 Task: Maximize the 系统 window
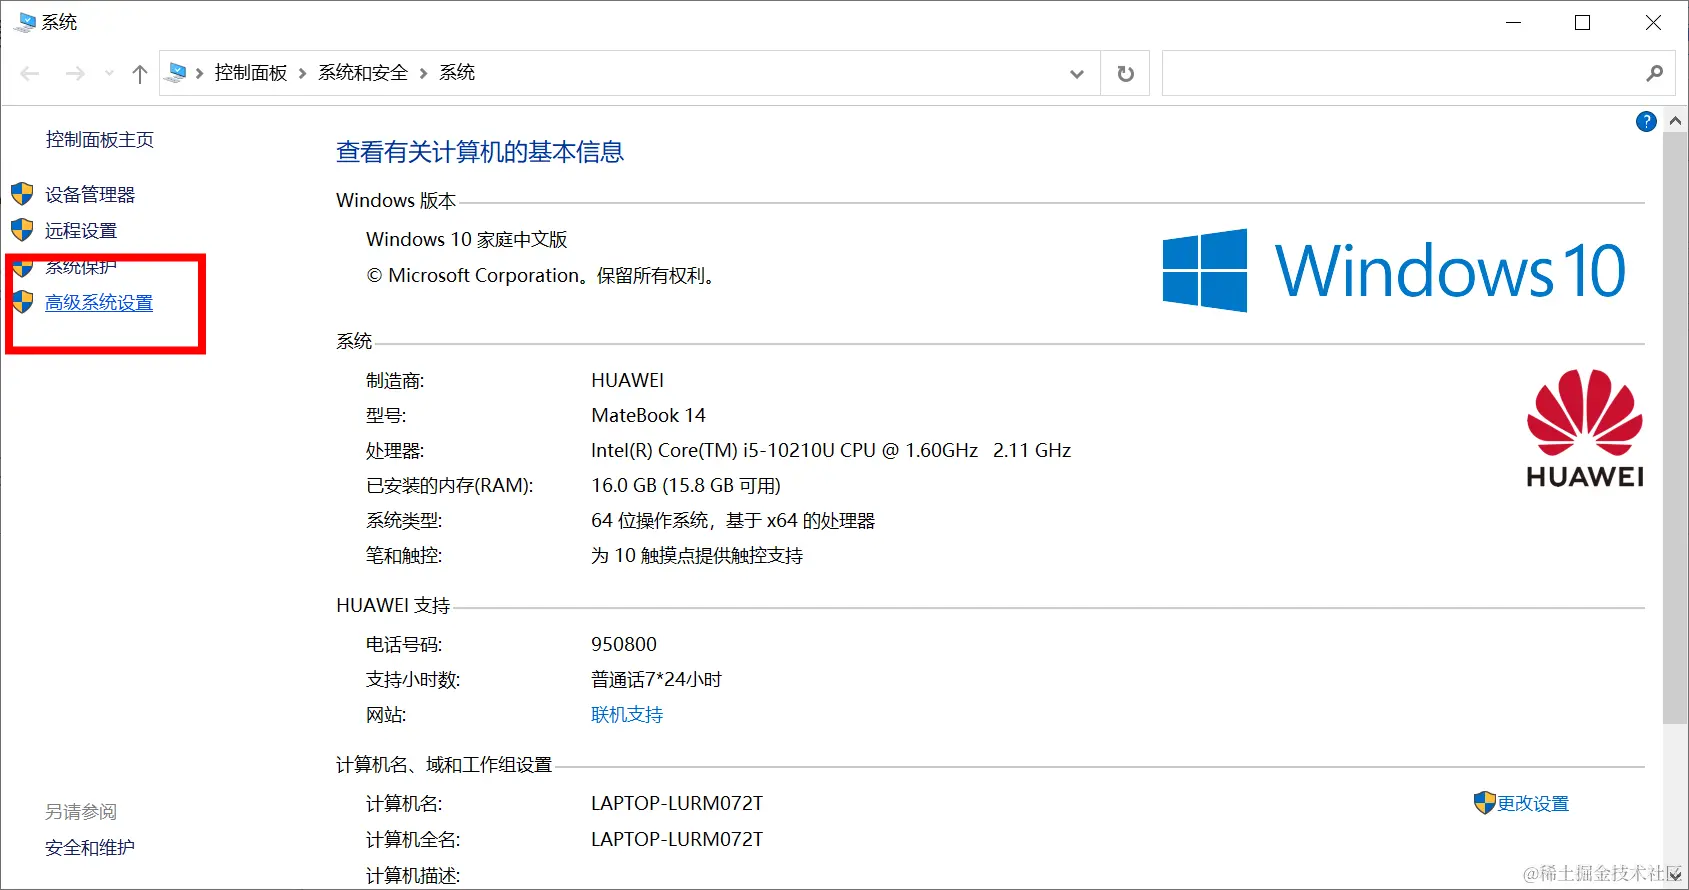click(1582, 22)
